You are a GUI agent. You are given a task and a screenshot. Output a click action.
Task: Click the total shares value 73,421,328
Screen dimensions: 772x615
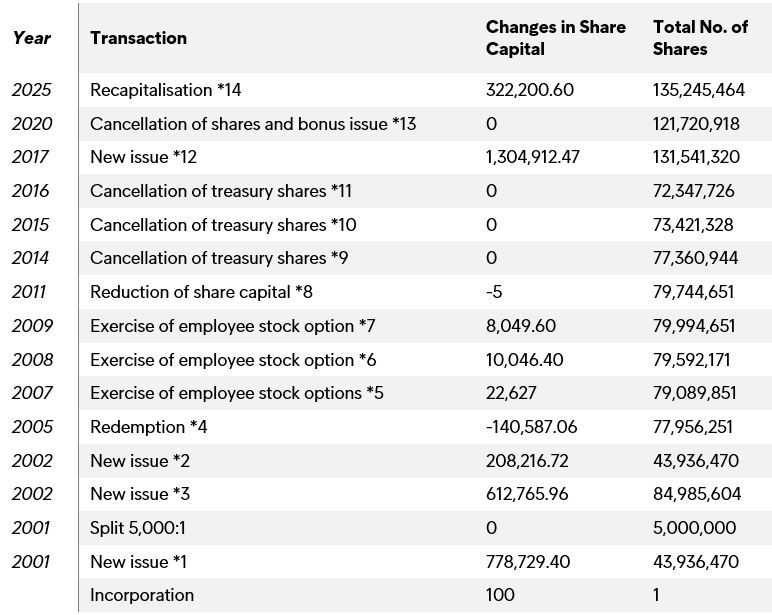coord(695,225)
